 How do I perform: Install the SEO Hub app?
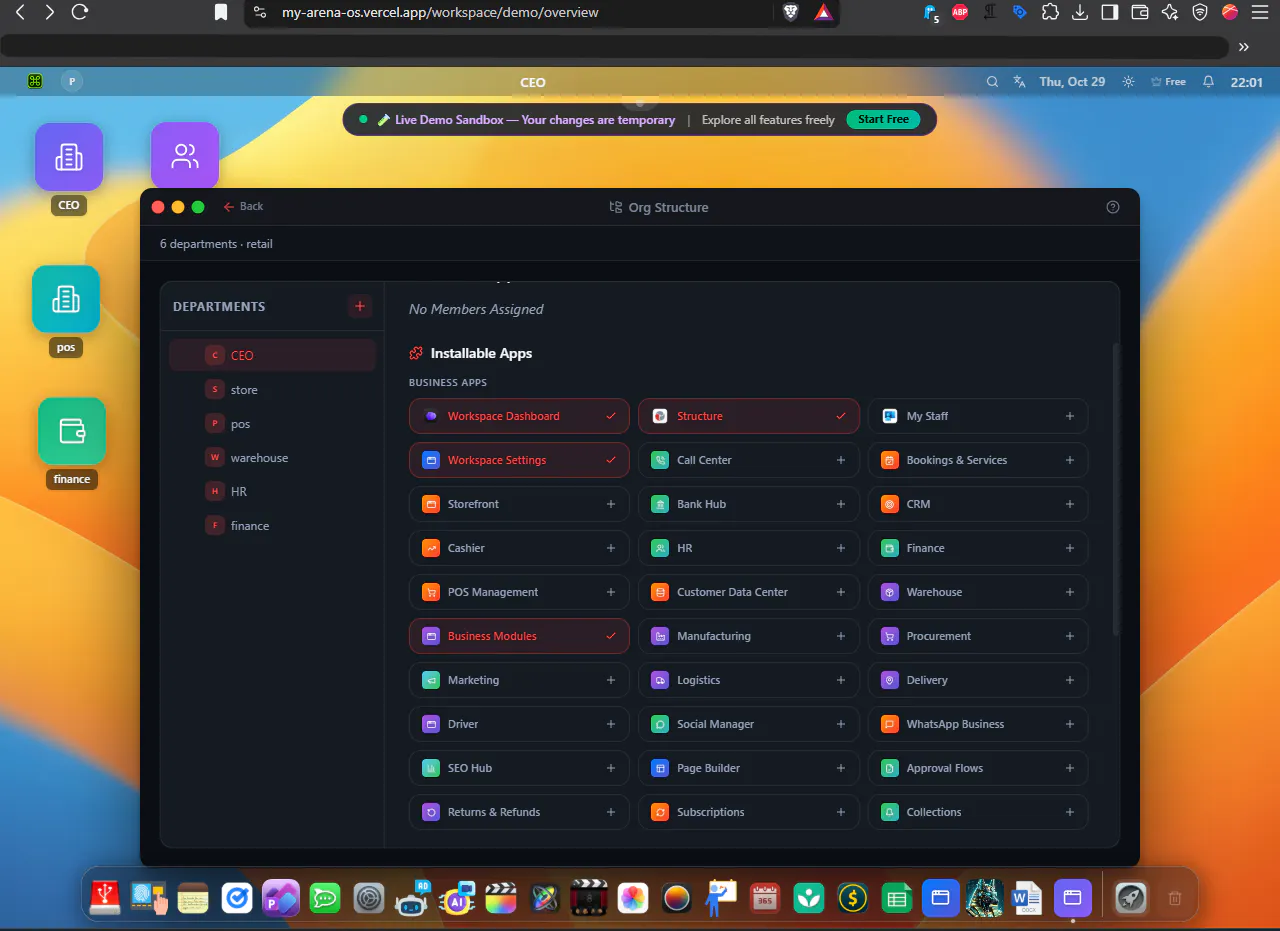tap(519, 768)
